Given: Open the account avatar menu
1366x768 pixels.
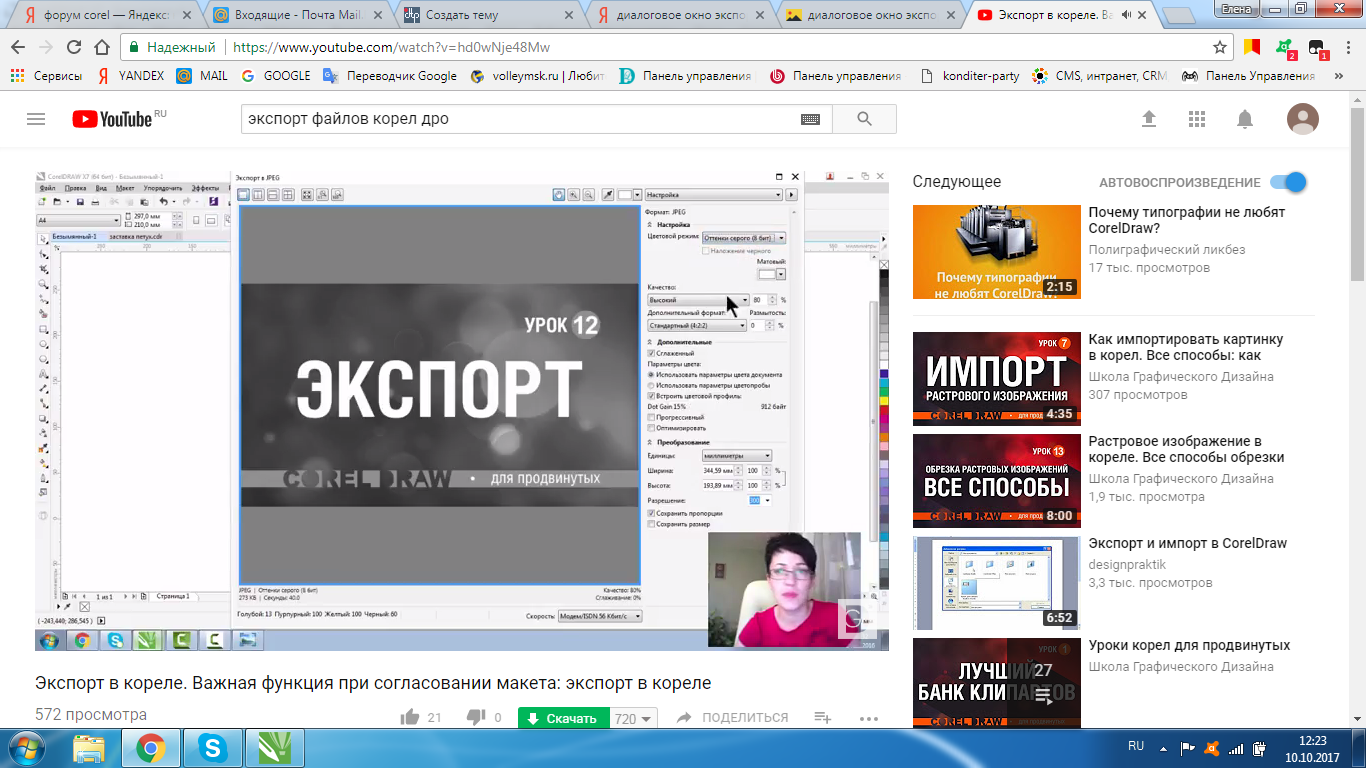Looking at the screenshot, I should [x=1302, y=119].
